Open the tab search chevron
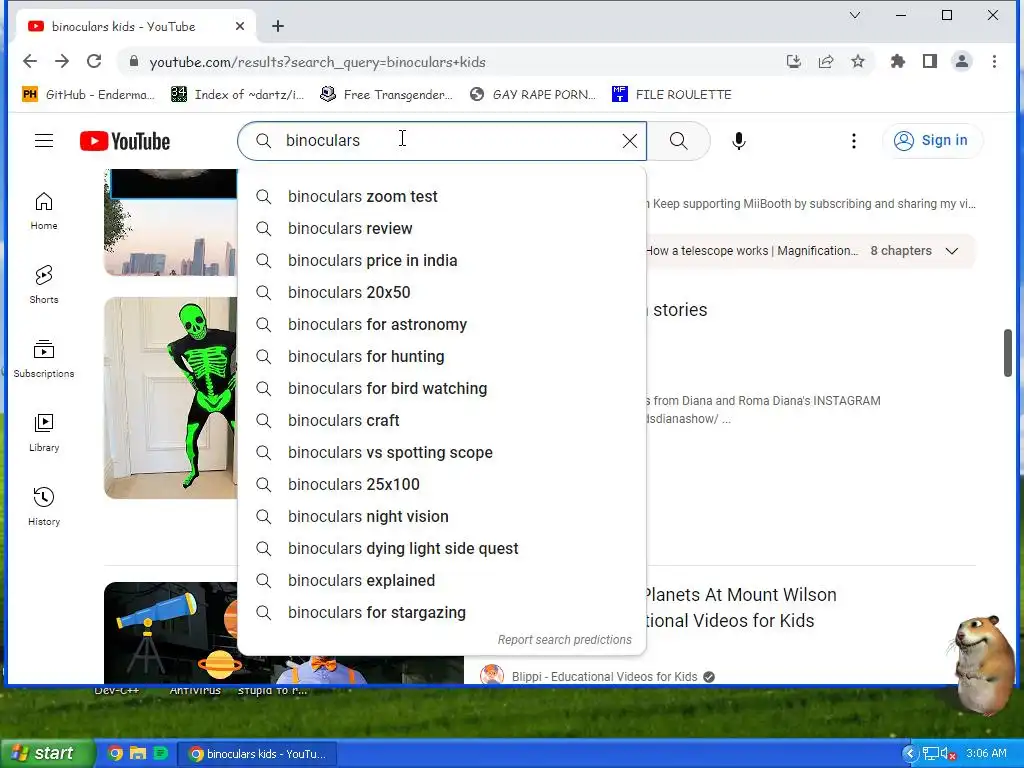1024x768 pixels. click(854, 15)
